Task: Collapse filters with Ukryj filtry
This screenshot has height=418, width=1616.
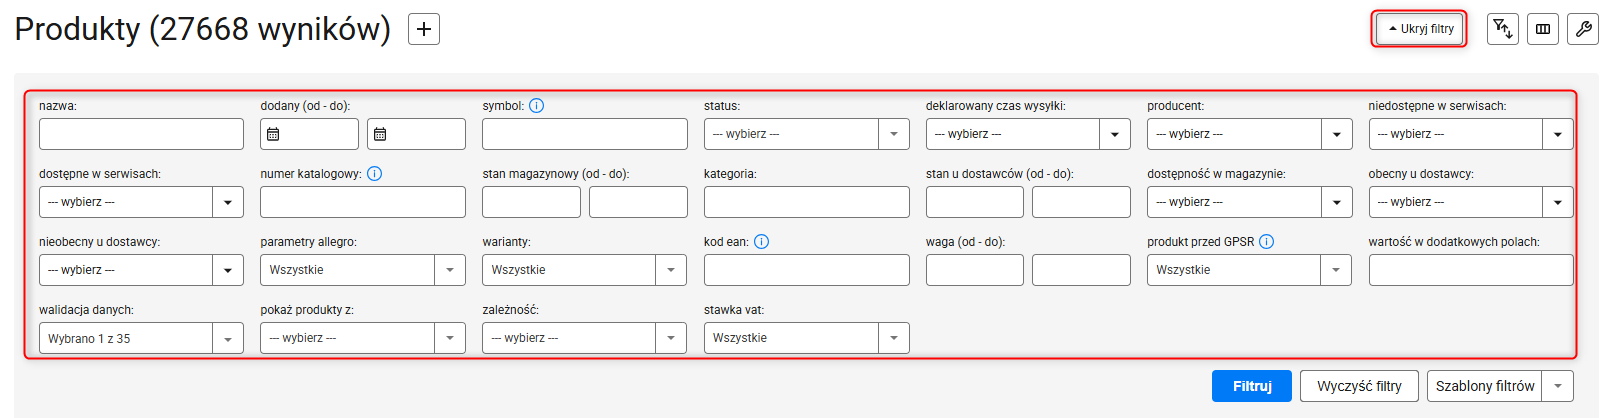Action: click(1420, 29)
